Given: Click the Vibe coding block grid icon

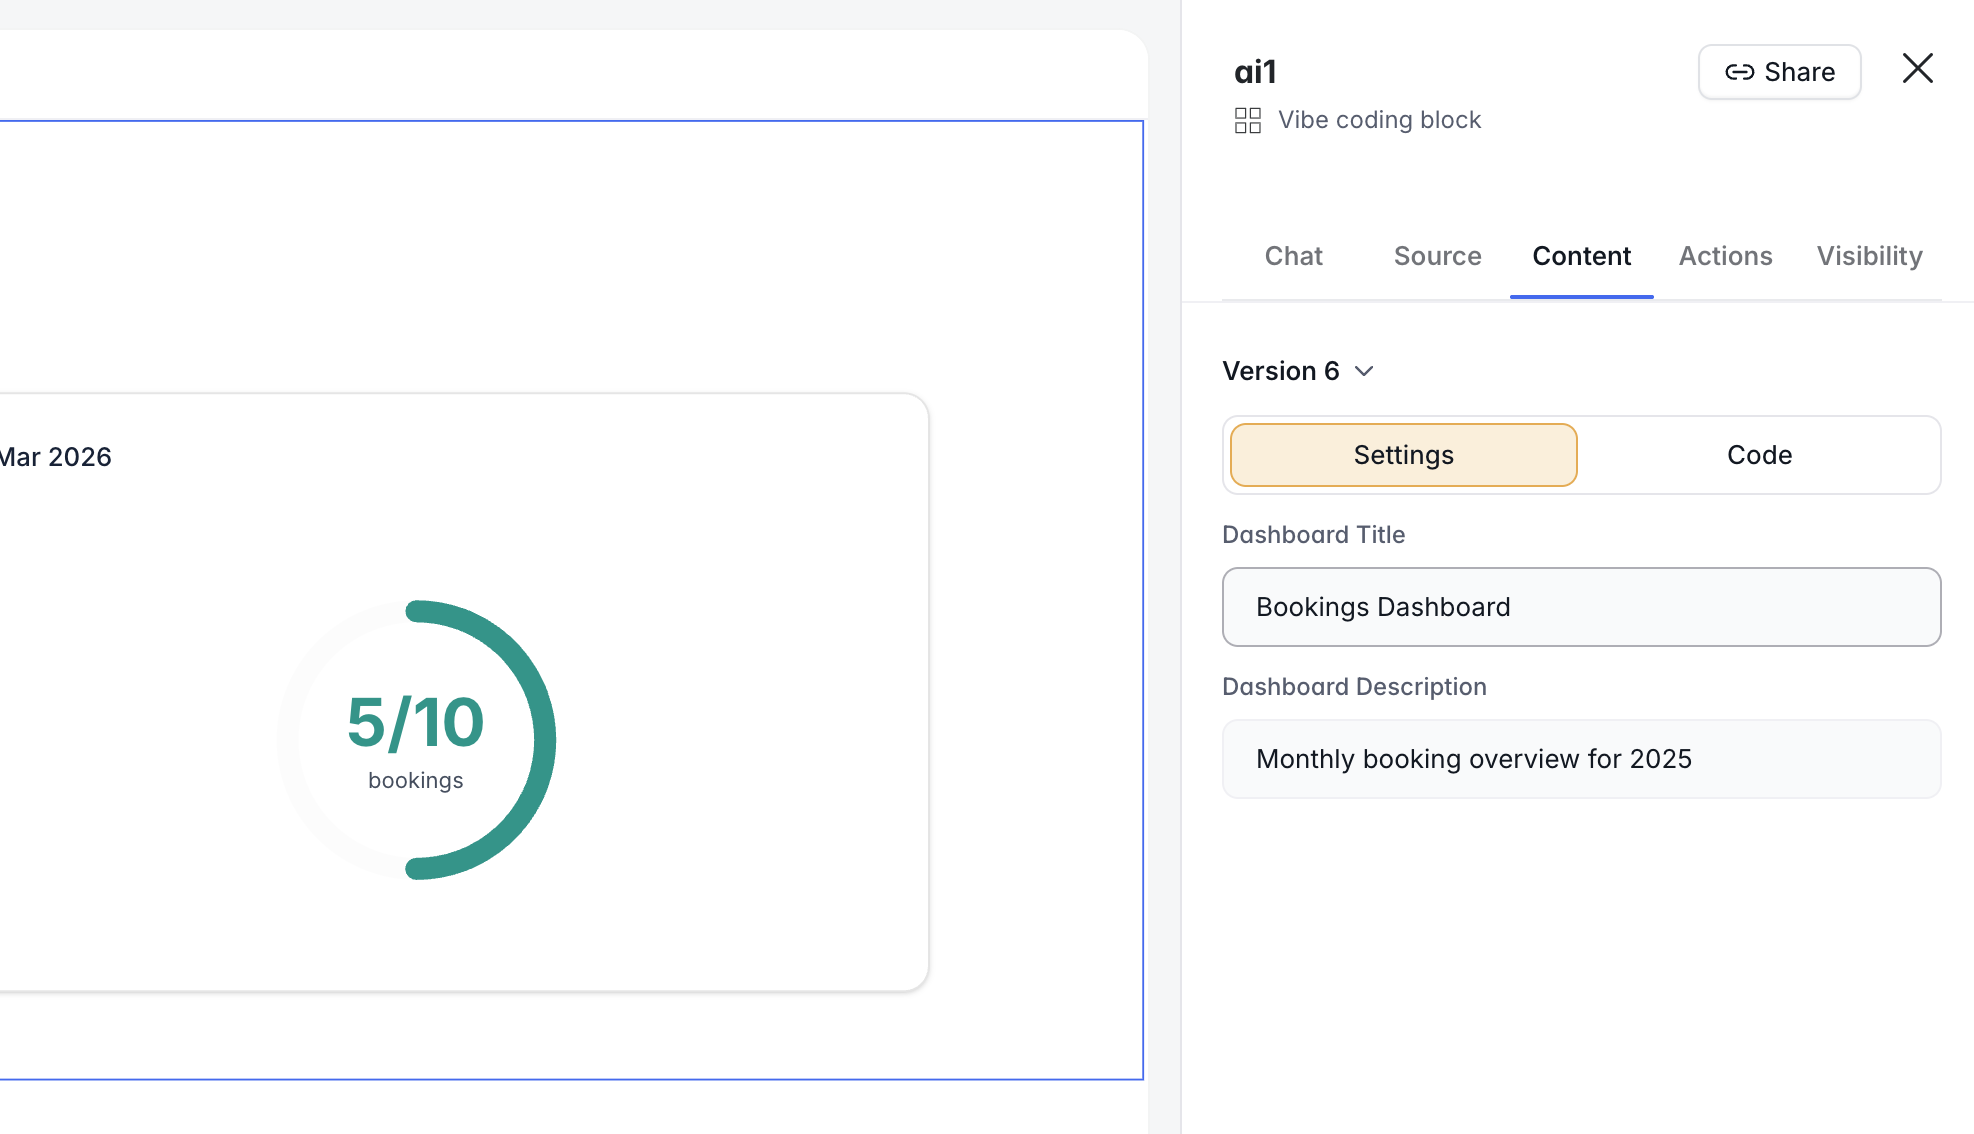Looking at the screenshot, I should 1247,121.
